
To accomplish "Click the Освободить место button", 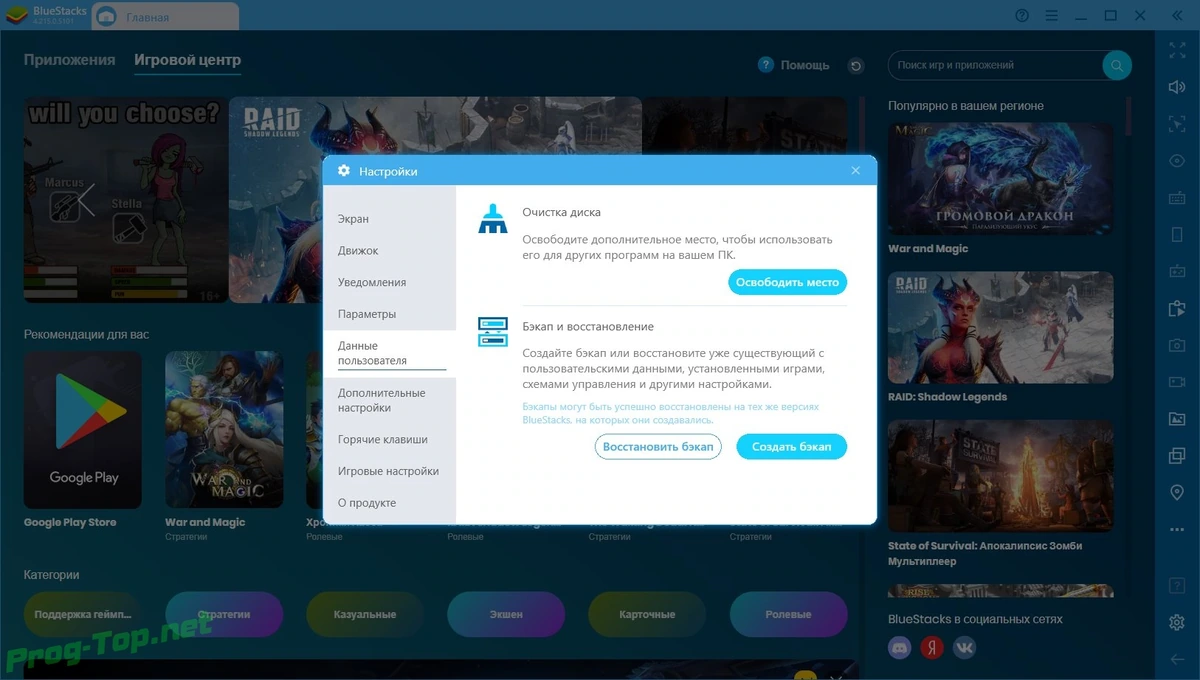I will pos(787,283).
